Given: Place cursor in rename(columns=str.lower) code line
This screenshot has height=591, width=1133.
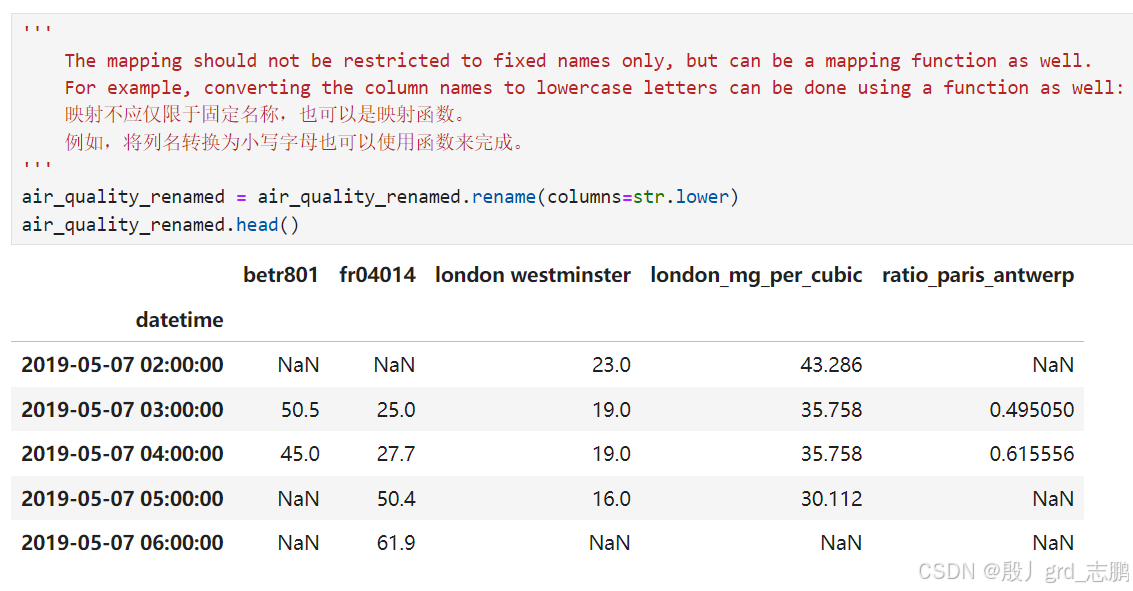Looking at the screenshot, I should point(380,197).
